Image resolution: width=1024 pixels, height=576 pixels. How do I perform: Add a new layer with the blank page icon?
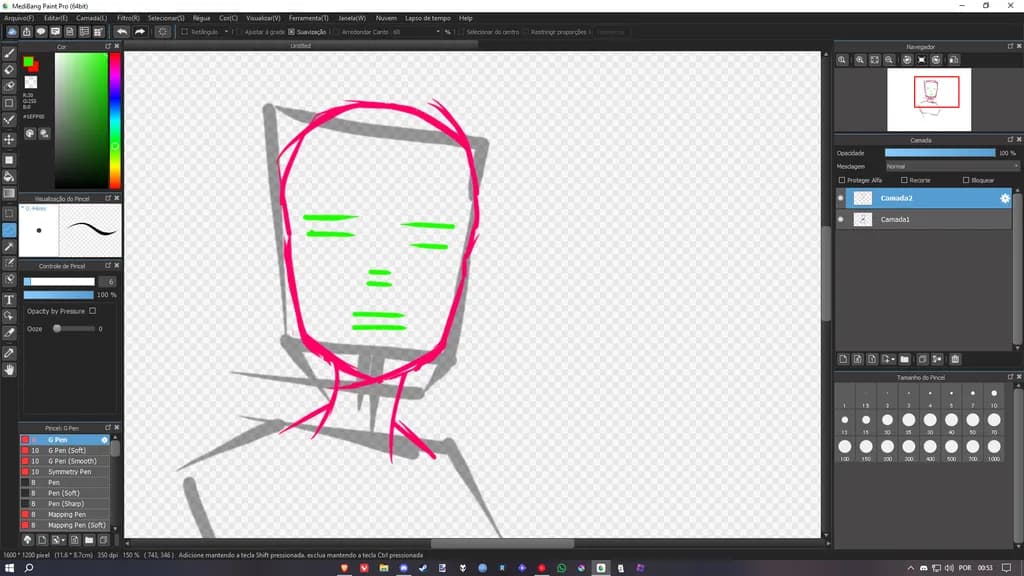(x=843, y=359)
